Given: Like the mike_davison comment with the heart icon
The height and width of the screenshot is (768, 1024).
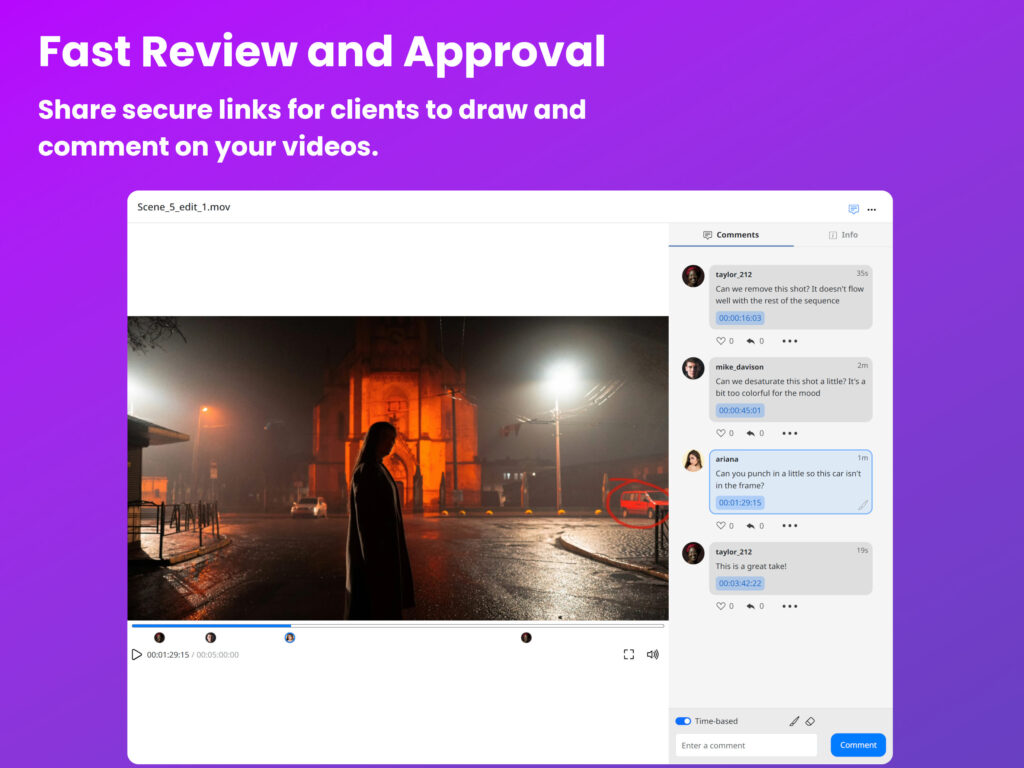Looking at the screenshot, I should pos(720,433).
